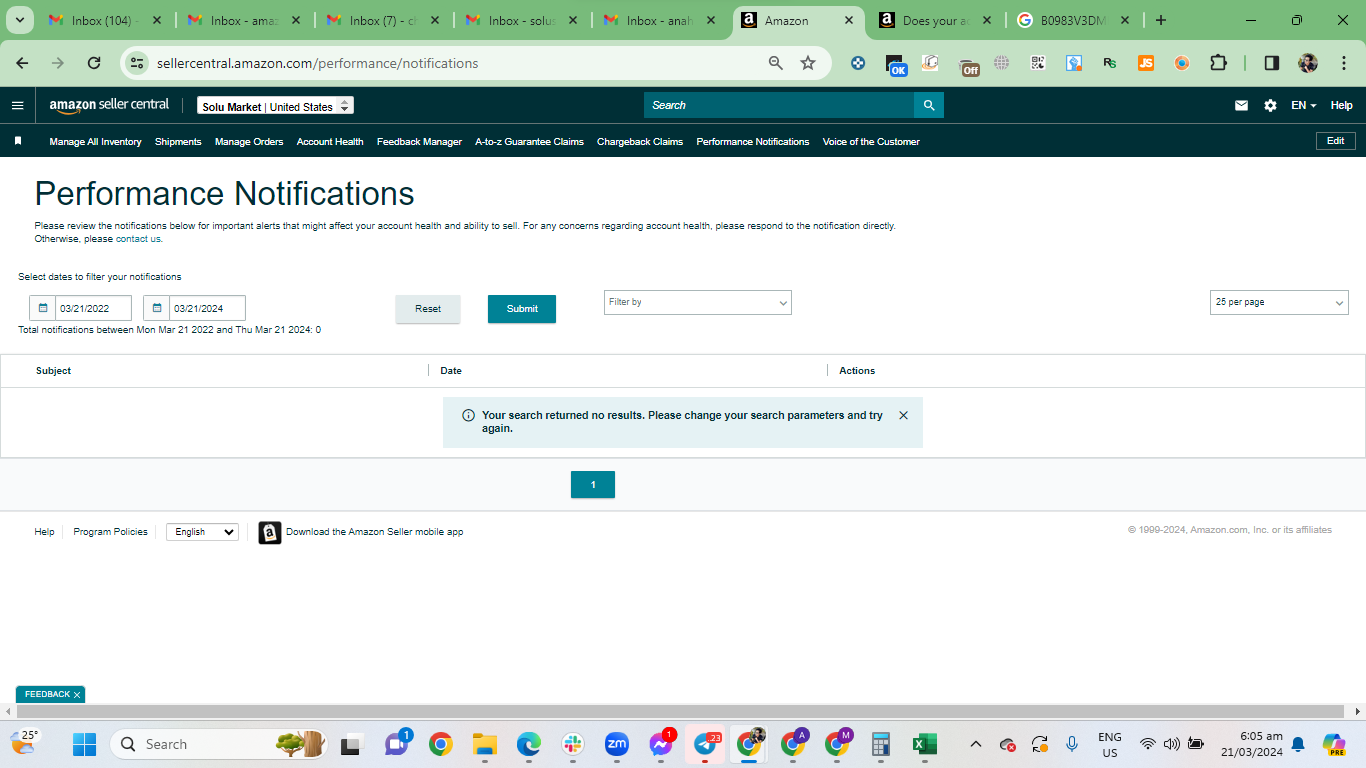Click the bookmark flag icon beside Manage All Inventory
This screenshot has height=768, width=1366.
[18, 141]
